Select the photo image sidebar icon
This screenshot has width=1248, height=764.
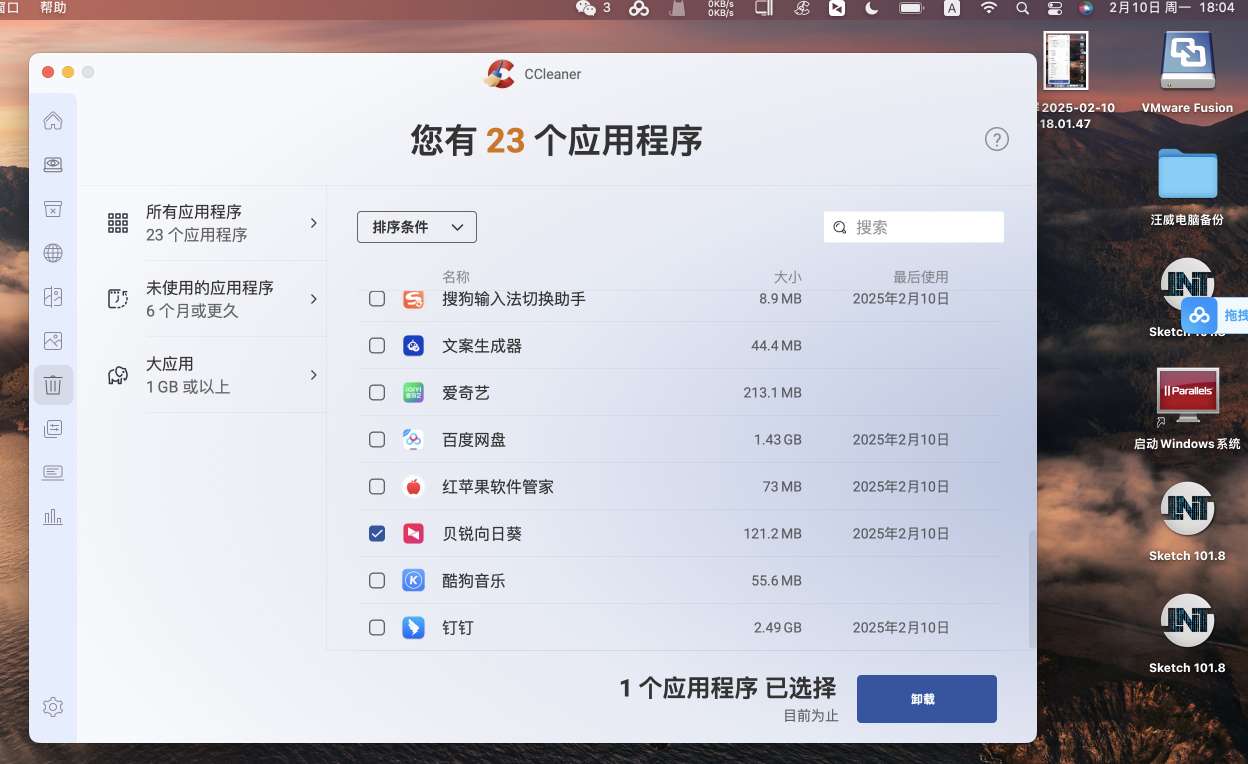pyautogui.click(x=53, y=340)
